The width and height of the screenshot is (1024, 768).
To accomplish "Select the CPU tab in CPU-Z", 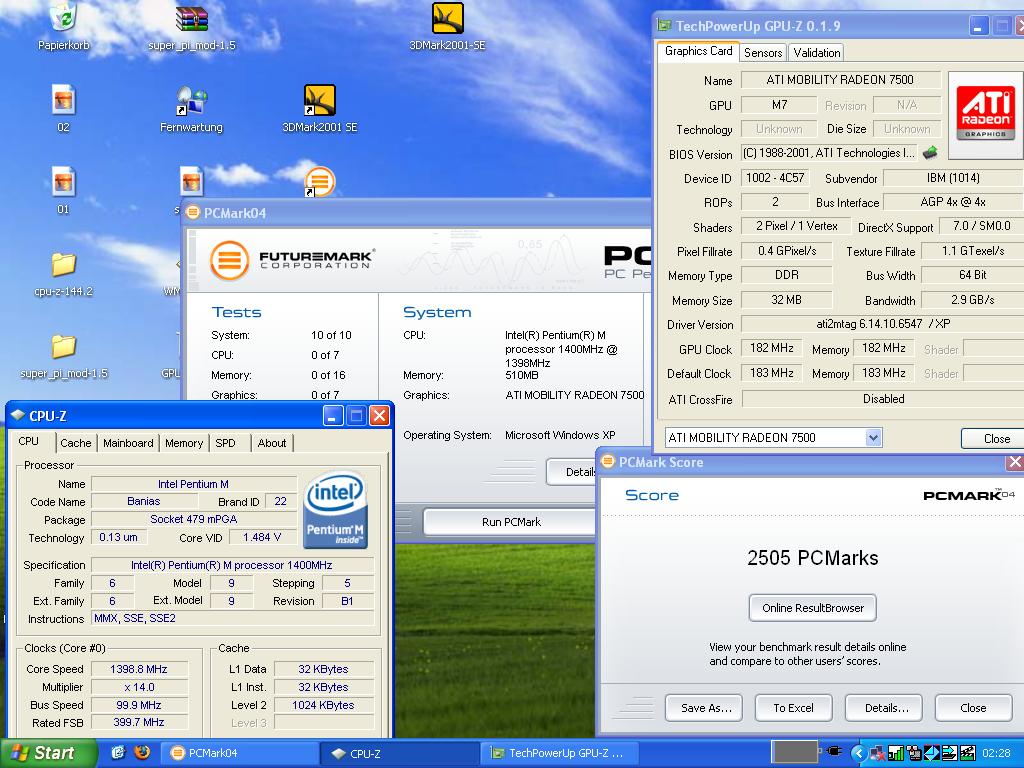I will click(x=29, y=441).
